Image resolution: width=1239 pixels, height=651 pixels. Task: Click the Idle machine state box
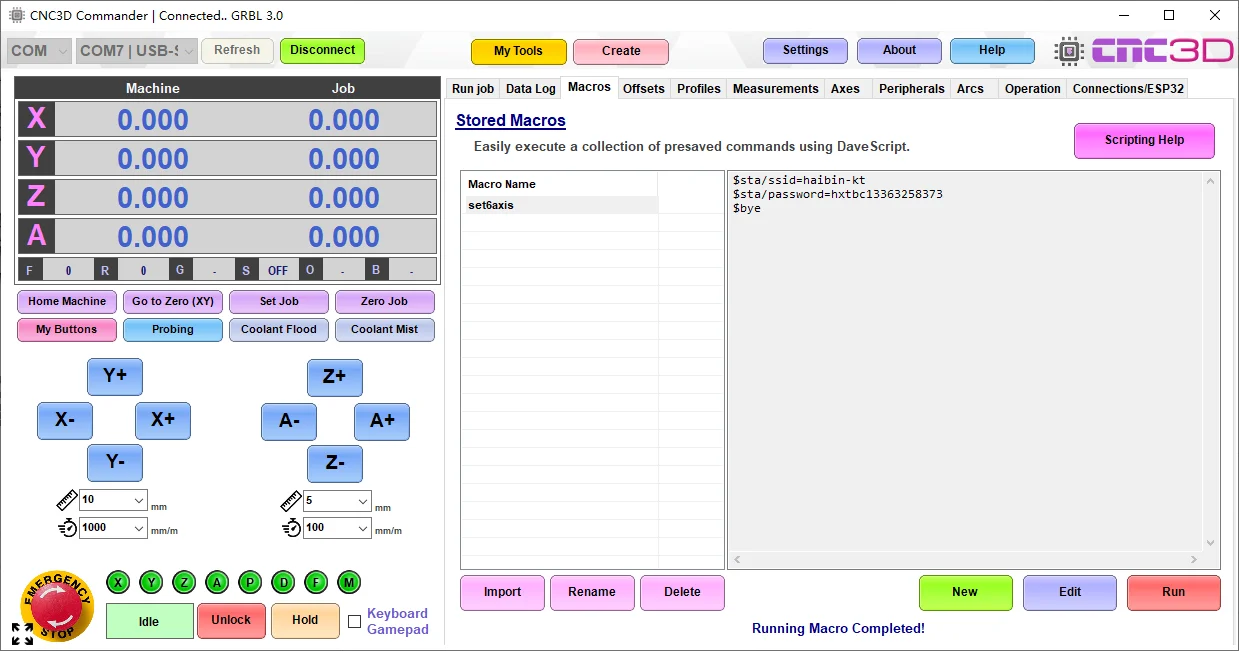tap(149, 621)
